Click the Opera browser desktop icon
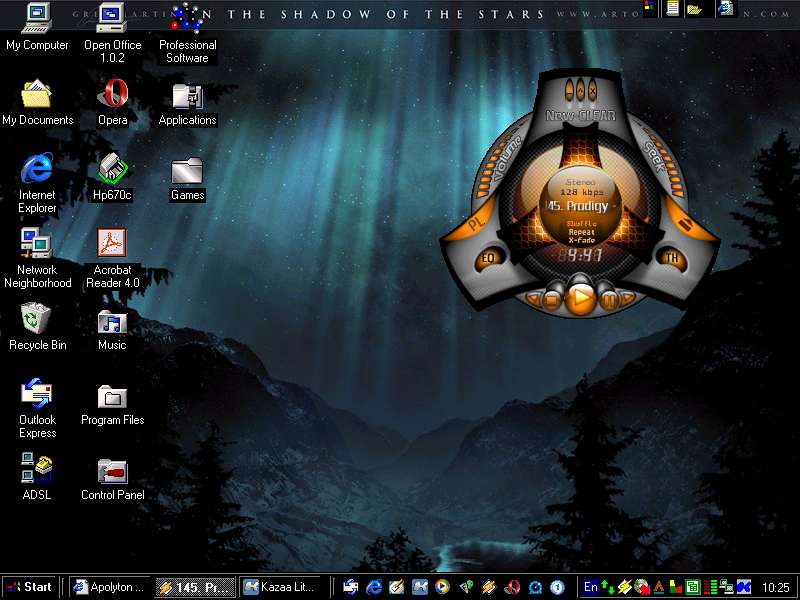This screenshot has width=800, height=600. tap(112, 95)
